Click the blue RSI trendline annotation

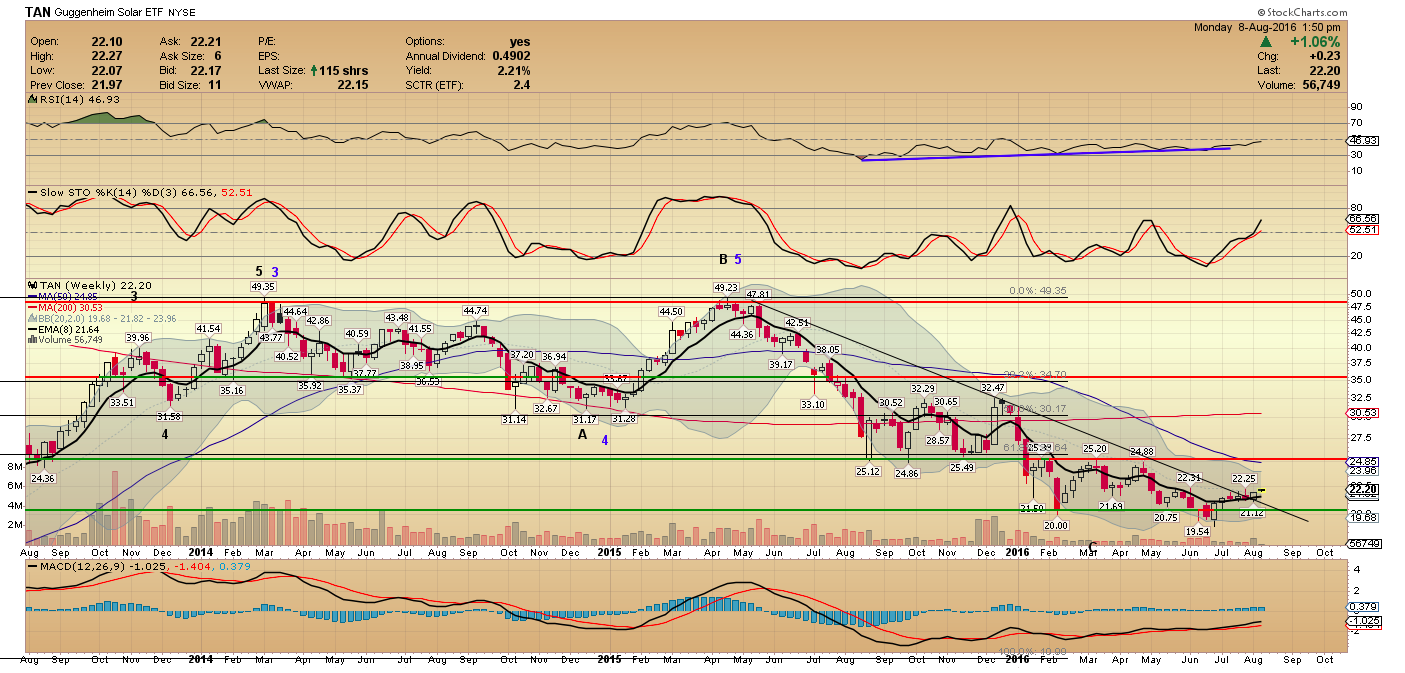pyautogui.click(x=1045, y=154)
